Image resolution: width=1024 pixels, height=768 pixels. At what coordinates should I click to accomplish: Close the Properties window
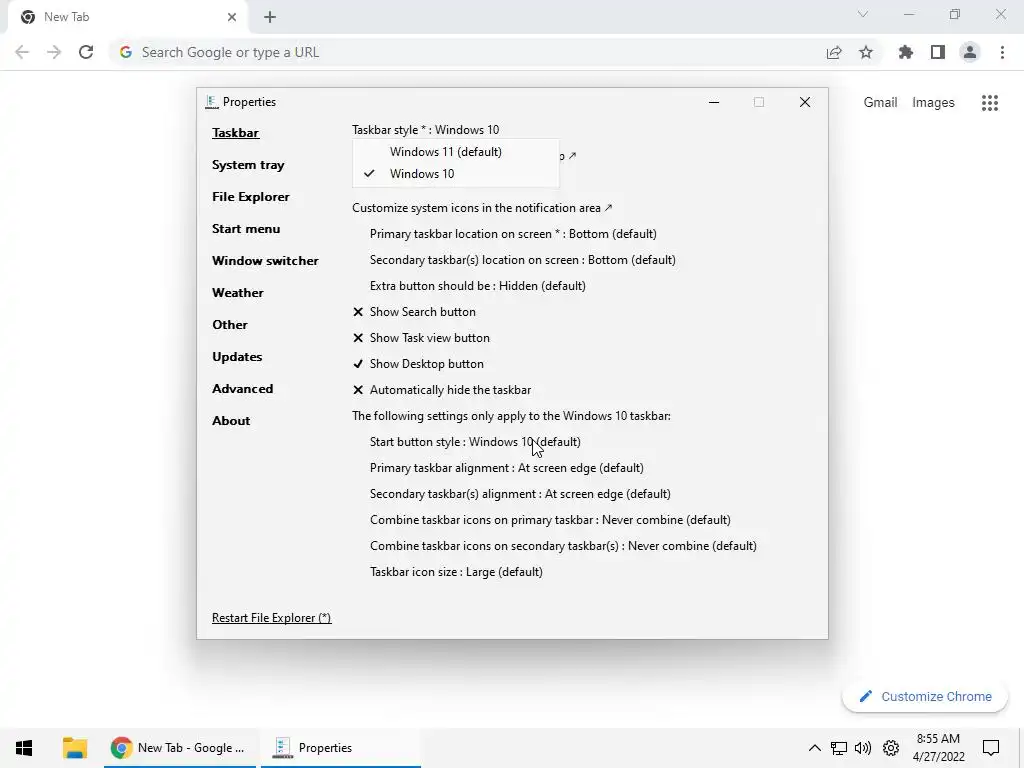click(805, 102)
